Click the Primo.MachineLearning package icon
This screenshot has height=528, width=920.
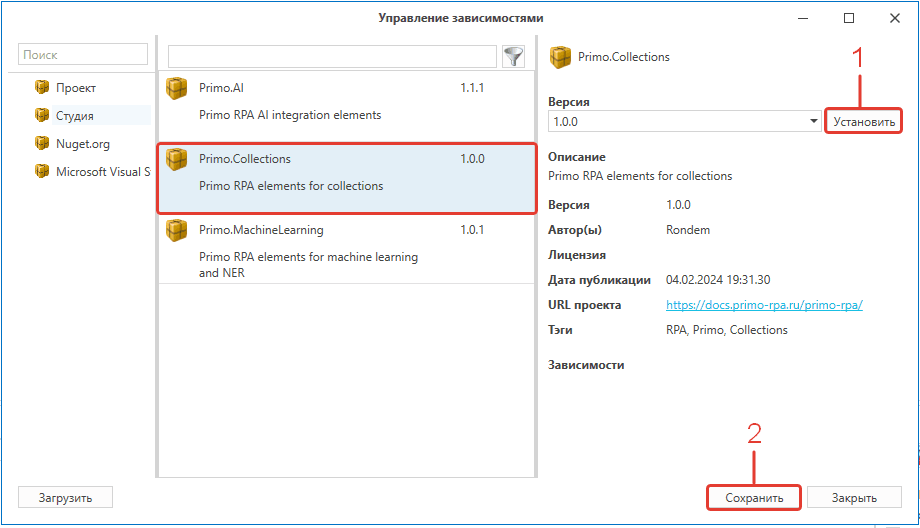coord(177,231)
